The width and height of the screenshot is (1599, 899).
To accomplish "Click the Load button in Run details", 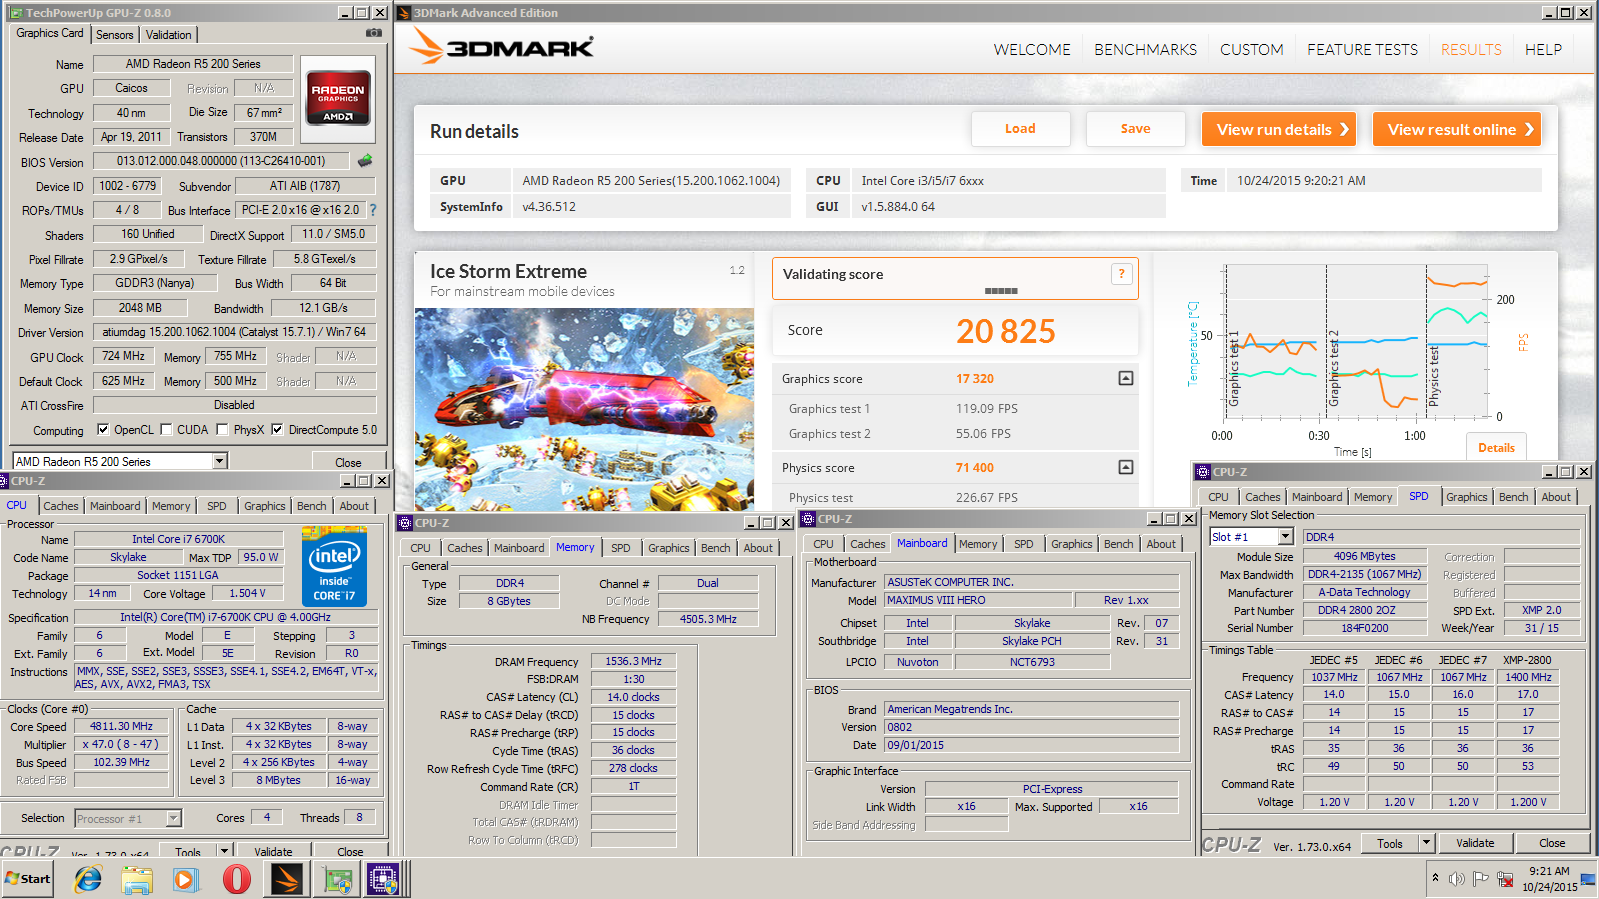I will tap(1020, 129).
